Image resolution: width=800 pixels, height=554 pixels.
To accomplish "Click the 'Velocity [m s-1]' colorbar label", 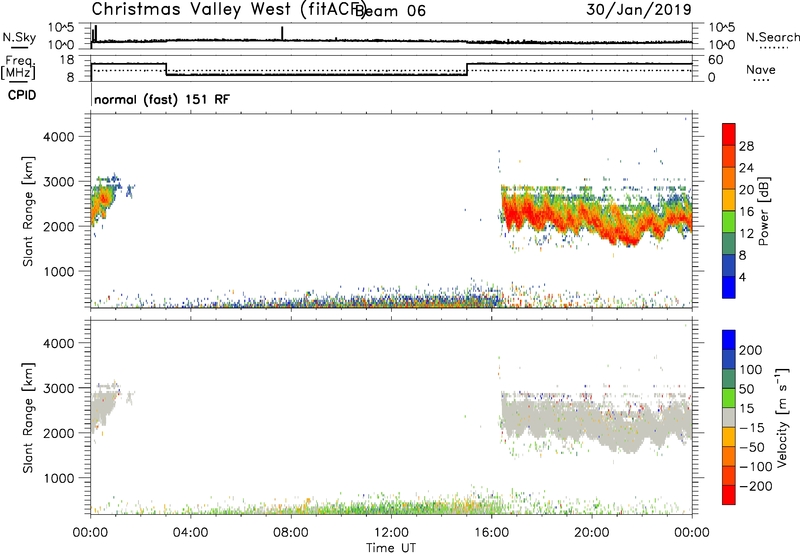I will pos(782,417).
